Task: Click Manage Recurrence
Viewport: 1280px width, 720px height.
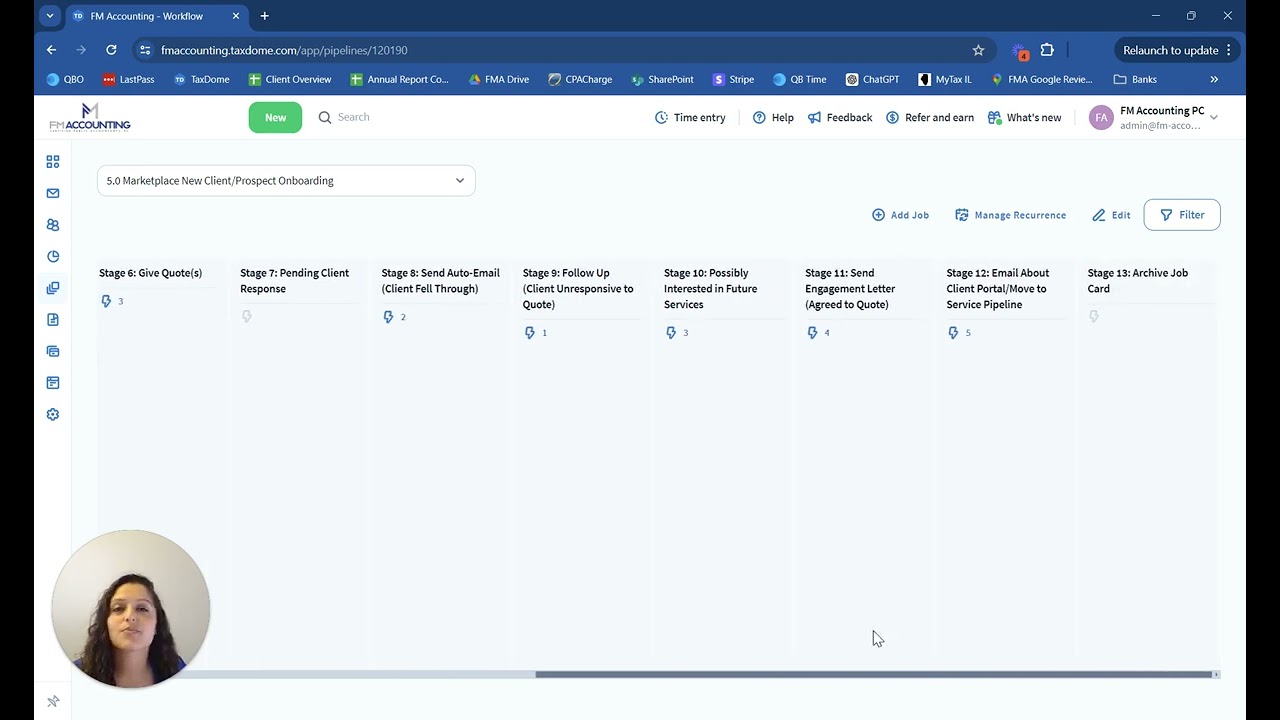Action: (1010, 215)
